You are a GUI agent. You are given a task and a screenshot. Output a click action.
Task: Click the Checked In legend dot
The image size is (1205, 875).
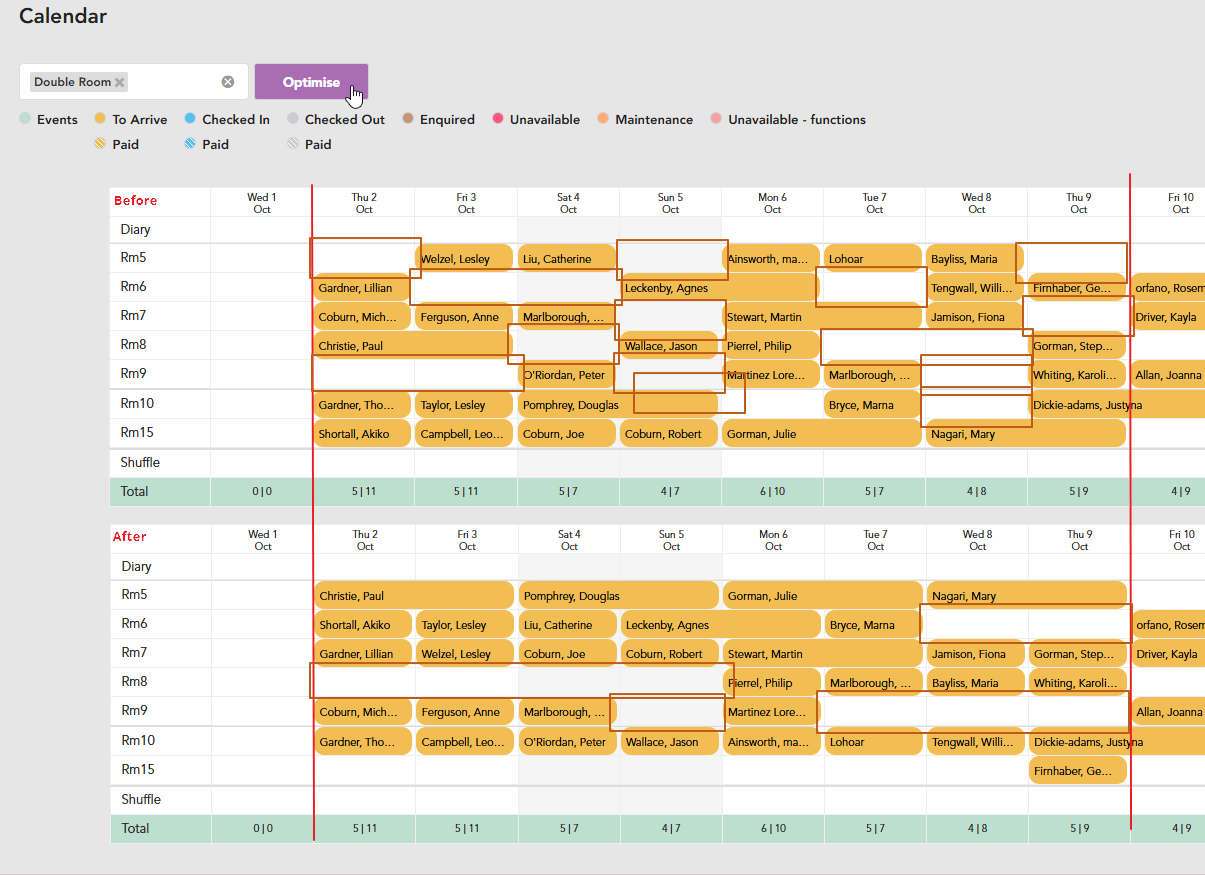pos(190,119)
